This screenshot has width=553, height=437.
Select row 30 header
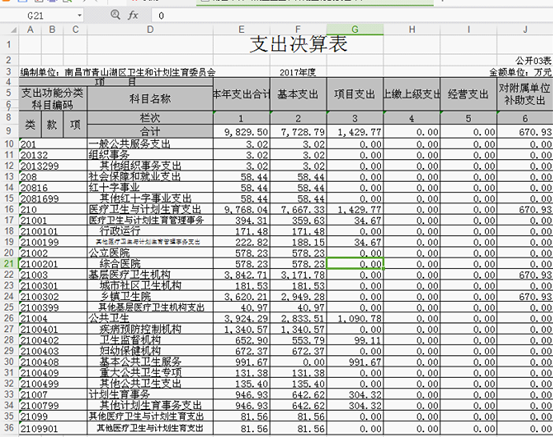point(9,362)
